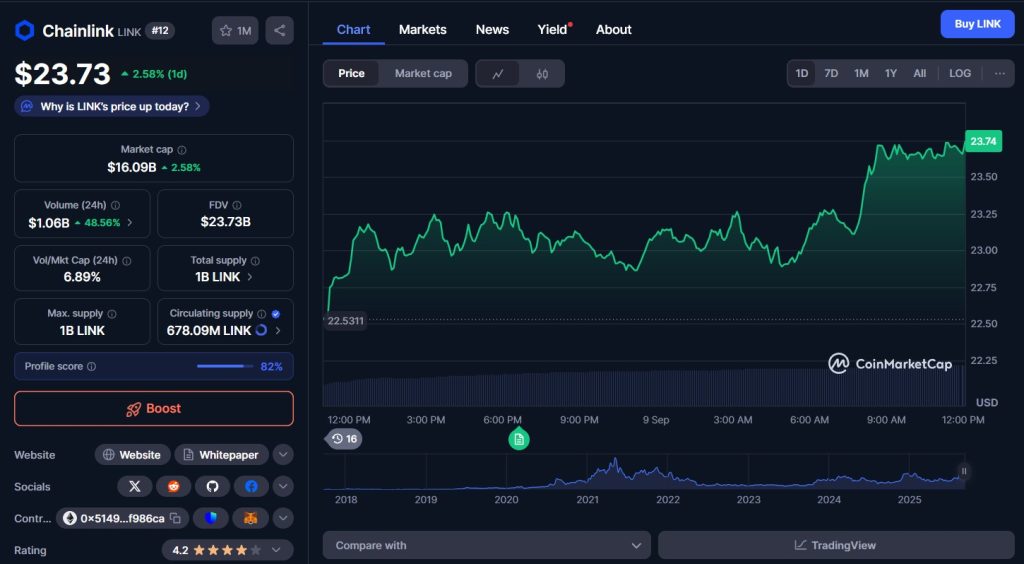Switch to the Markets tab
The image size is (1024, 564).
[422, 30]
